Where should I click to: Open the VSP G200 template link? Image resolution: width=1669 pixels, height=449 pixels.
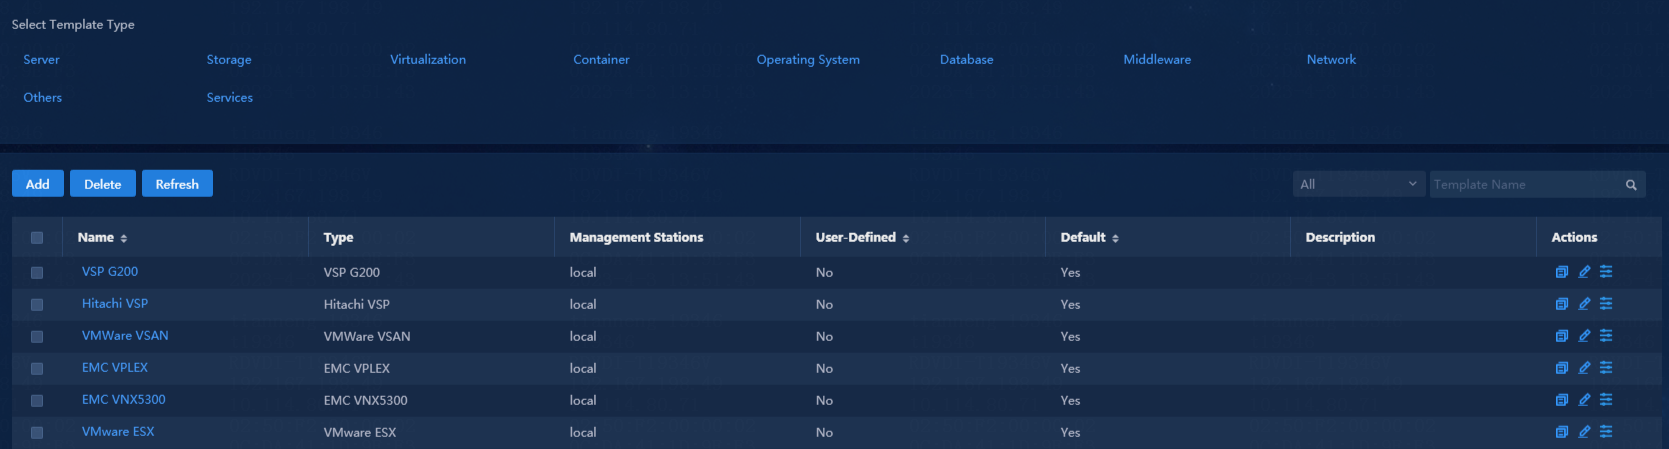click(110, 272)
